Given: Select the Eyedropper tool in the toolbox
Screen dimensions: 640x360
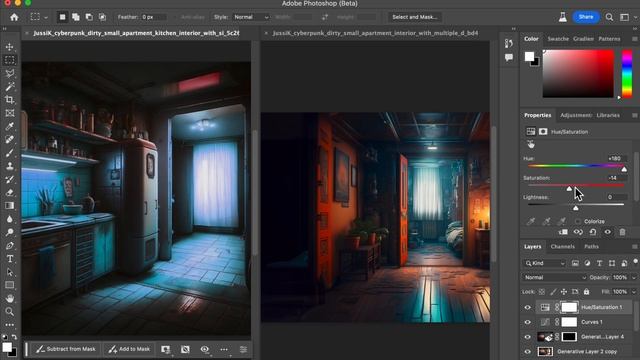Looking at the screenshot, I should pyautogui.click(x=10, y=126).
